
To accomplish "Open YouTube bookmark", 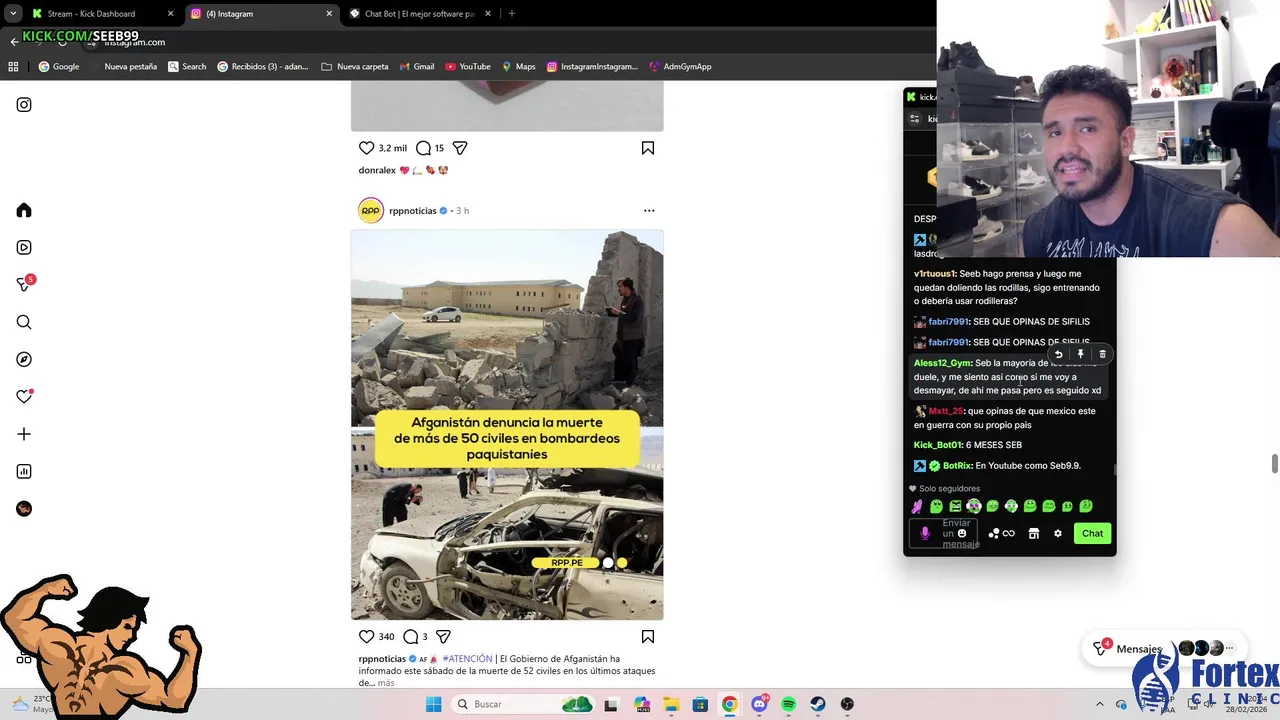I will pyautogui.click(x=468, y=67).
